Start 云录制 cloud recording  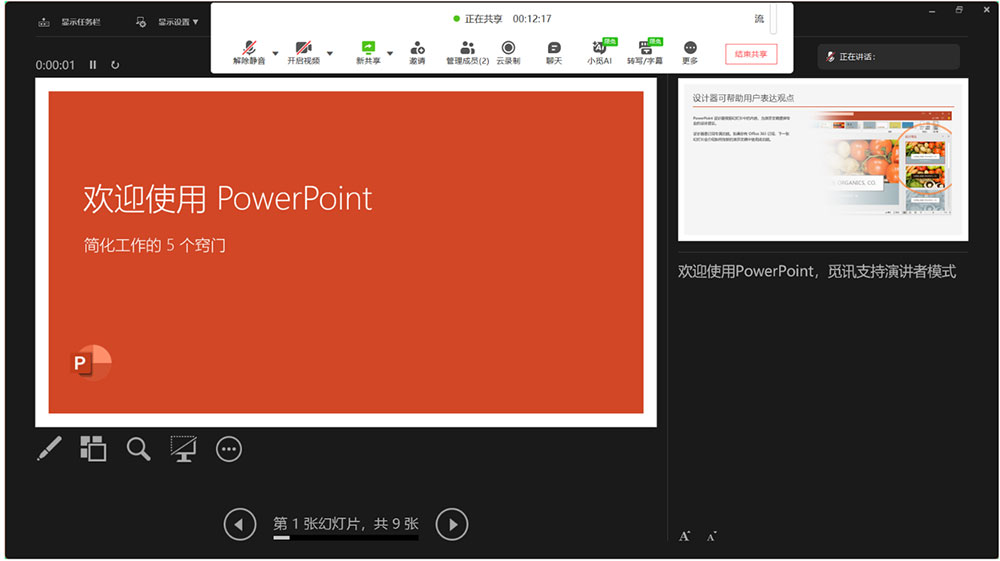coord(508,53)
